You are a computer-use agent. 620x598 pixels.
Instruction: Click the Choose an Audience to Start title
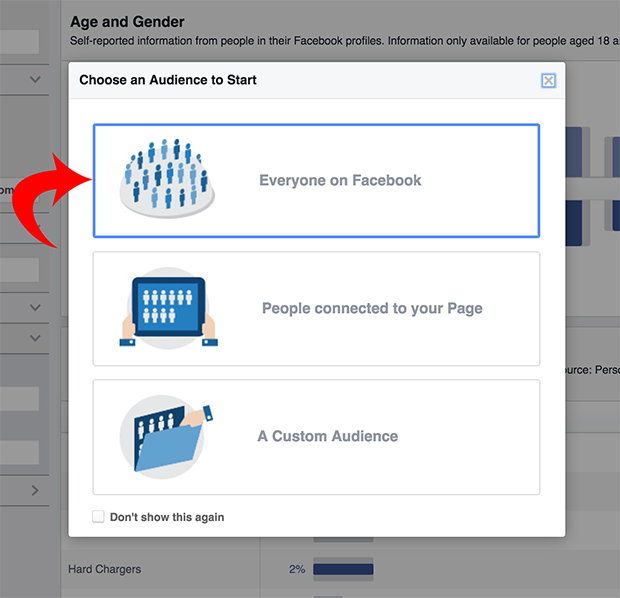[168, 80]
